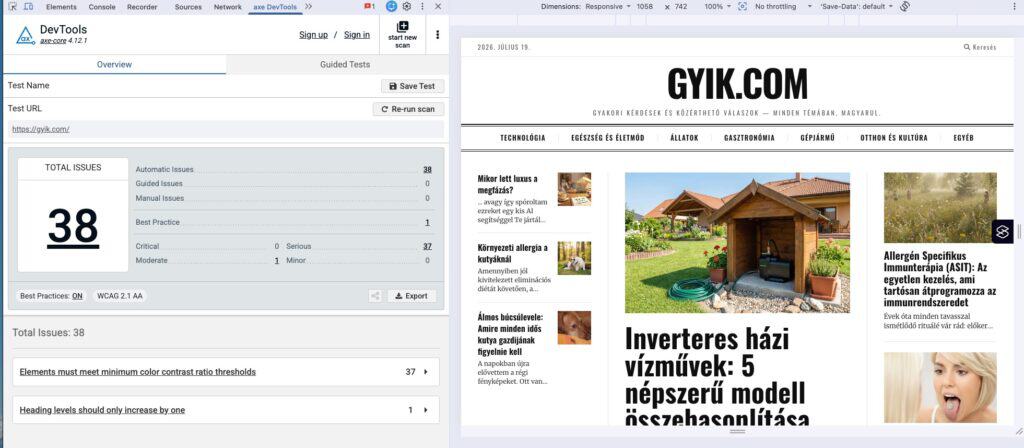Open article Mikor lett luxus a megfázás?
1024x448 pixels.
(507, 184)
